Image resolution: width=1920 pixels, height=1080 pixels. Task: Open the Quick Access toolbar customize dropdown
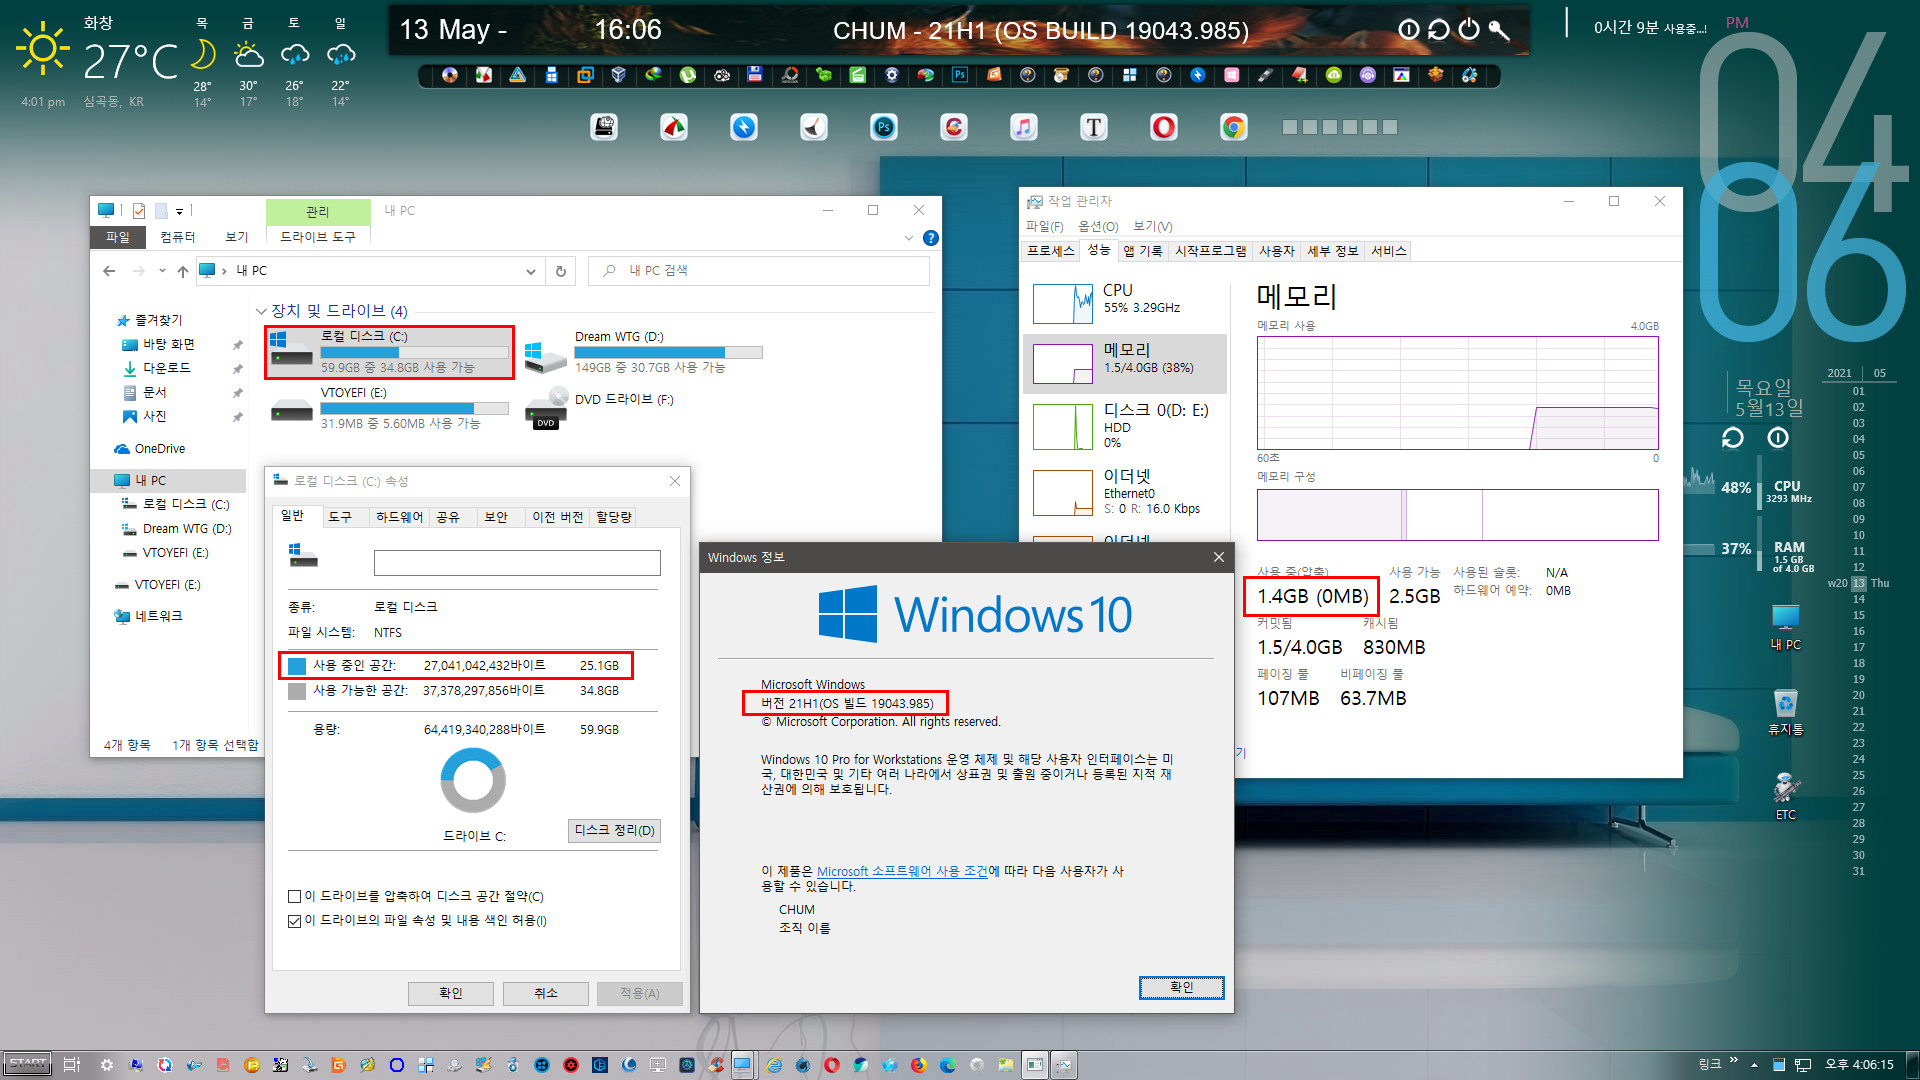tap(179, 211)
